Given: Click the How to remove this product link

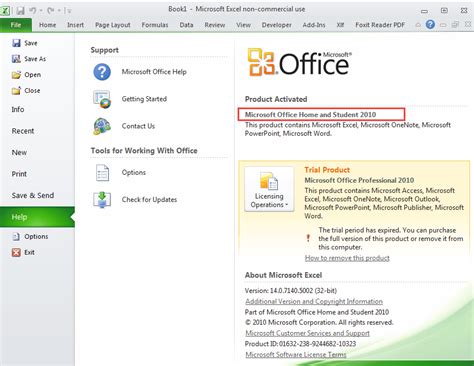Looking at the screenshot, I should pyautogui.click(x=347, y=258).
